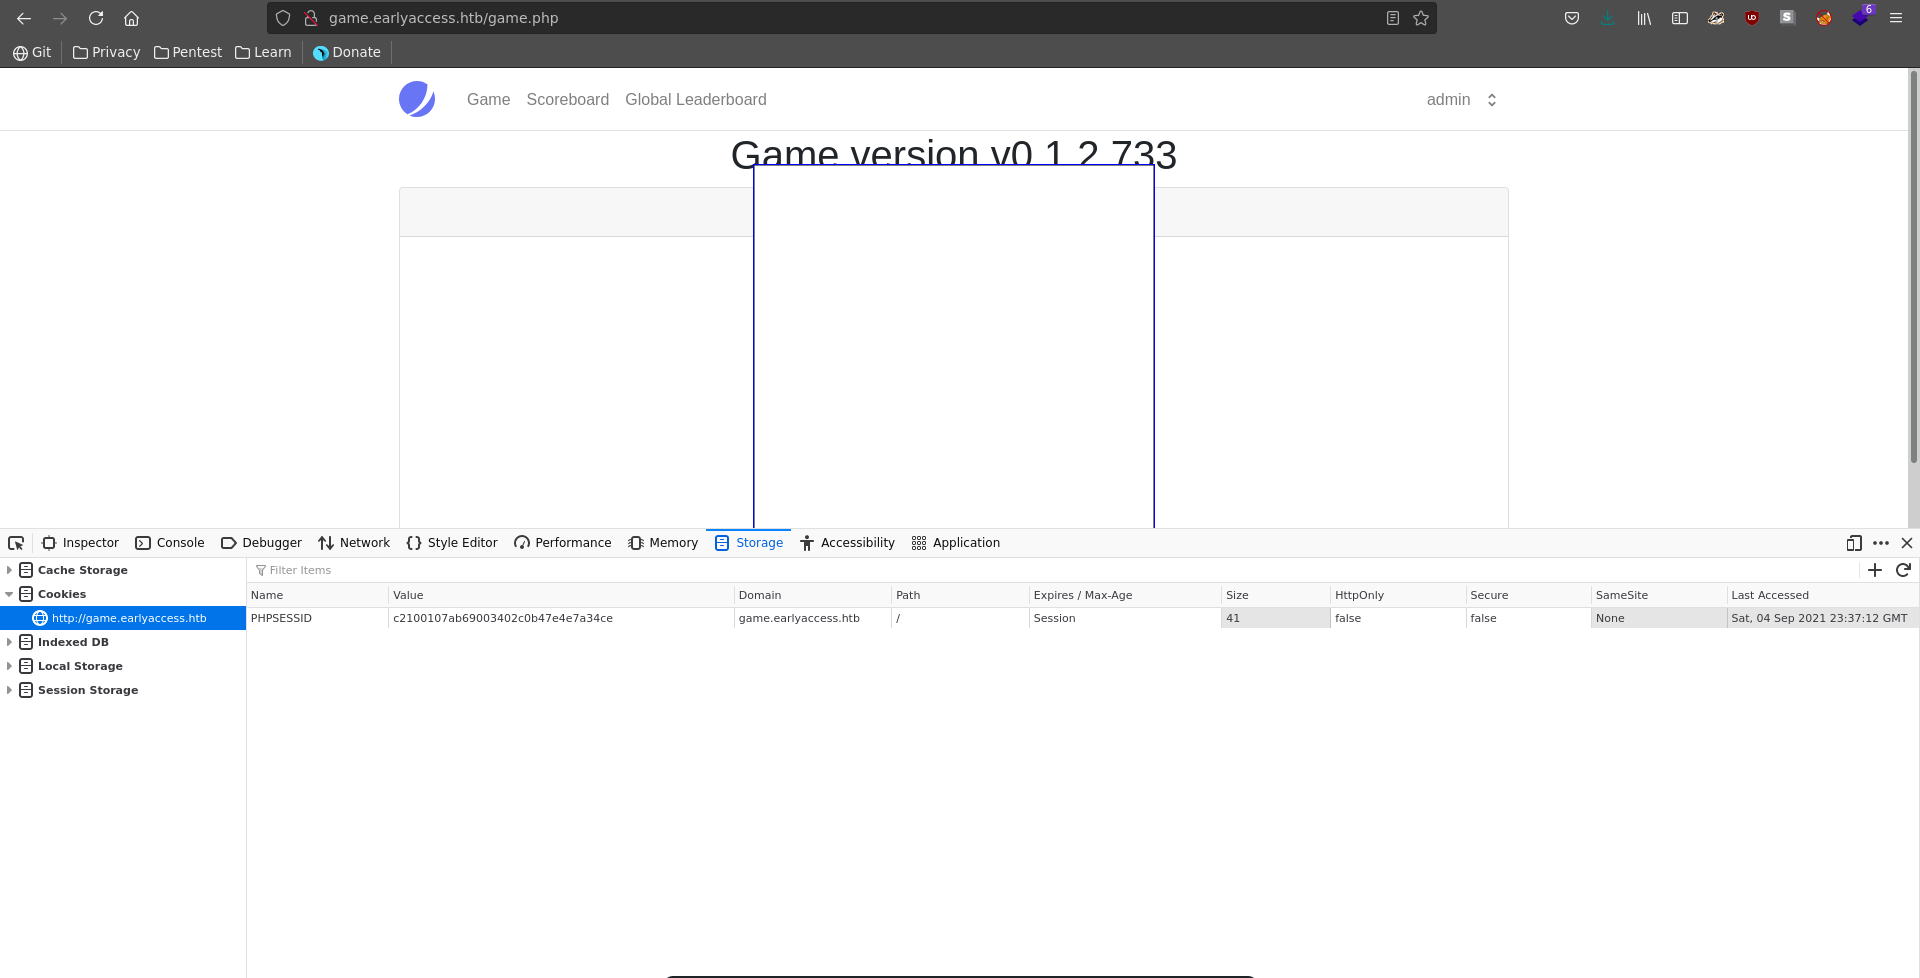Expand the Cache Storage tree node
The height and width of the screenshot is (978, 1920).
pos(9,570)
